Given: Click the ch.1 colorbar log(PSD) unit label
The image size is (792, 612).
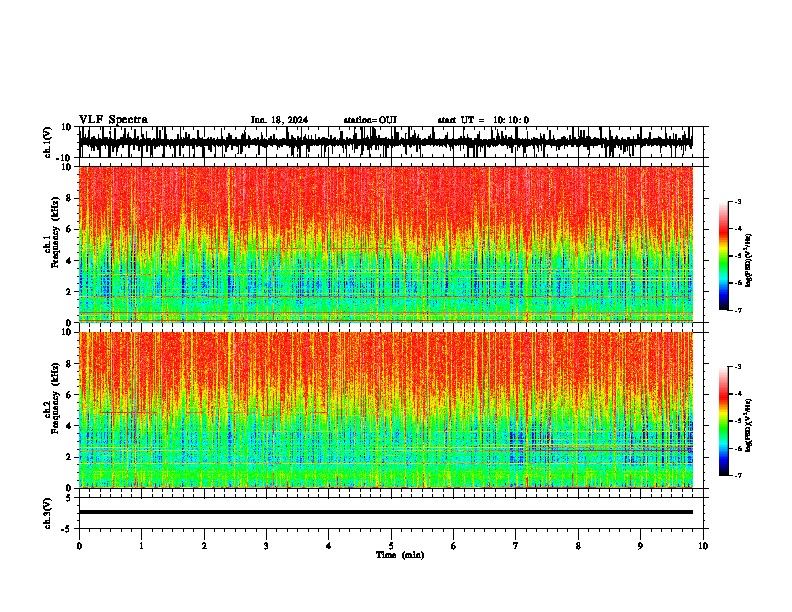Looking at the screenshot, I should 749,260.
